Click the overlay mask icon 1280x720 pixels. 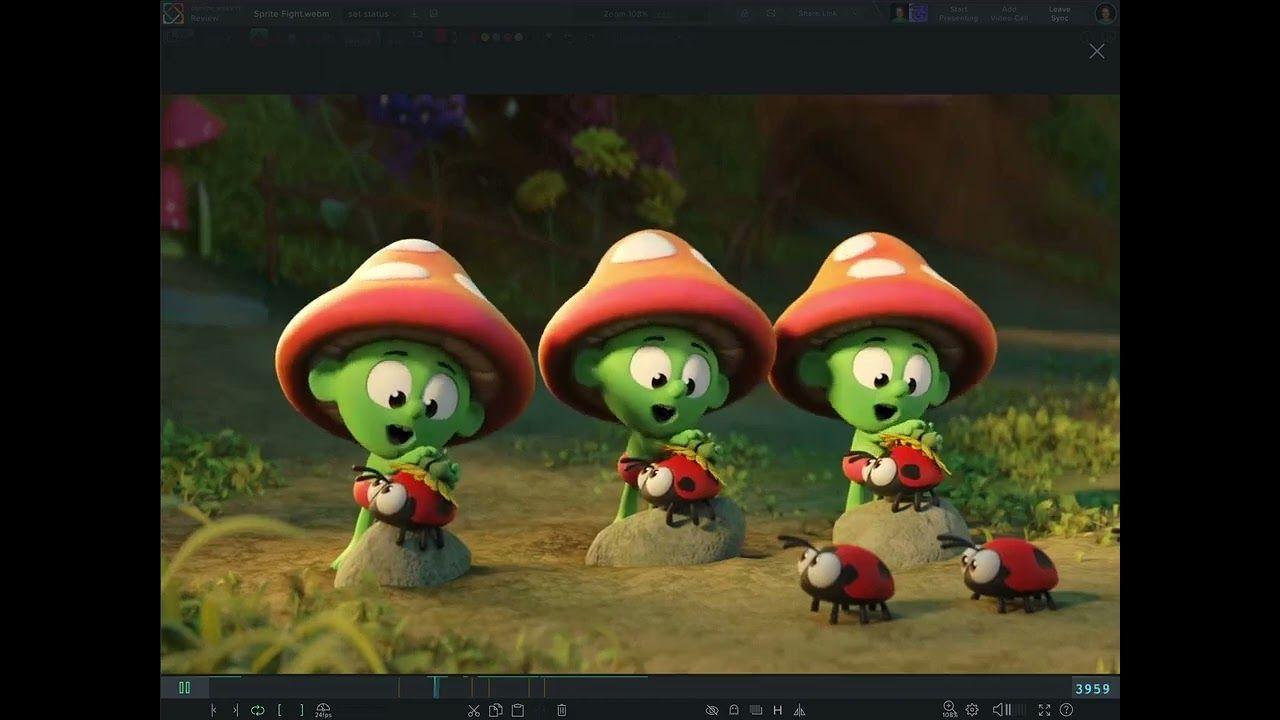point(756,710)
